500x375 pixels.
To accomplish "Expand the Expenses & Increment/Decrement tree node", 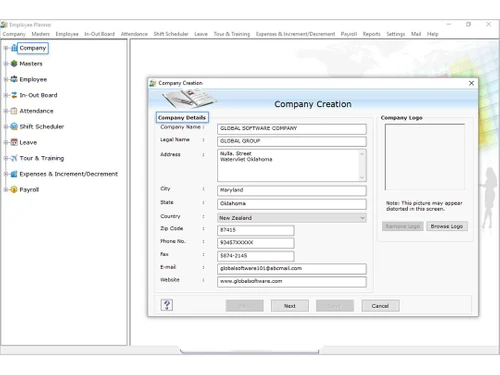I will [x=6, y=174].
